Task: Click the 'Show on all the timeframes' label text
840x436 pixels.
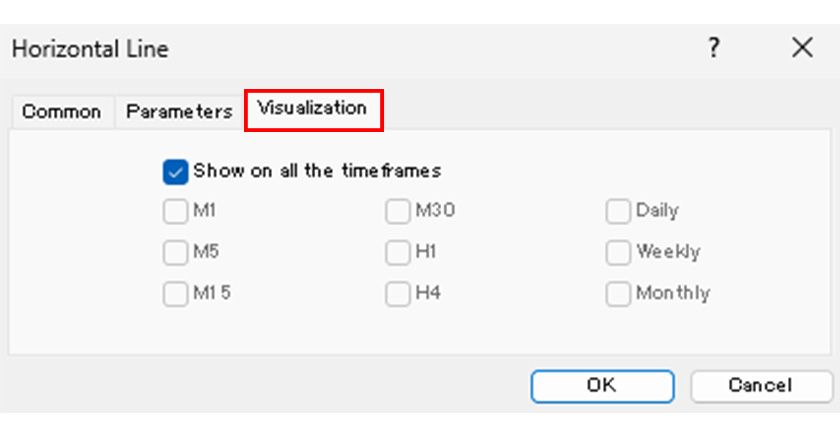Action: pyautogui.click(x=317, y=171)
